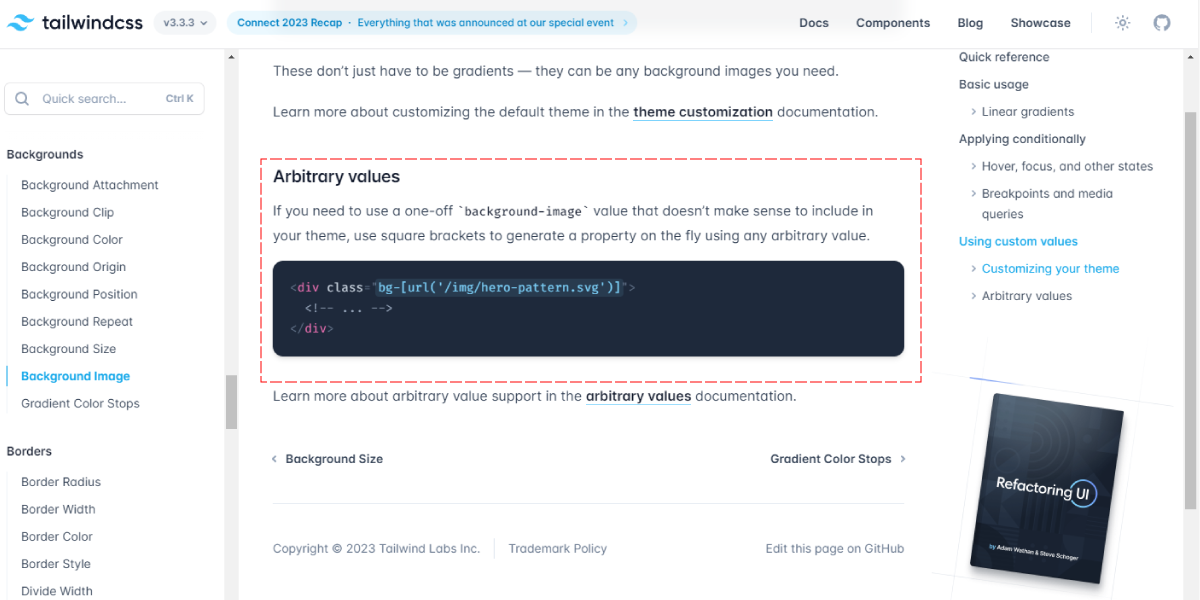Click the Refactoring UI book cover

[x=1048, y=488]
